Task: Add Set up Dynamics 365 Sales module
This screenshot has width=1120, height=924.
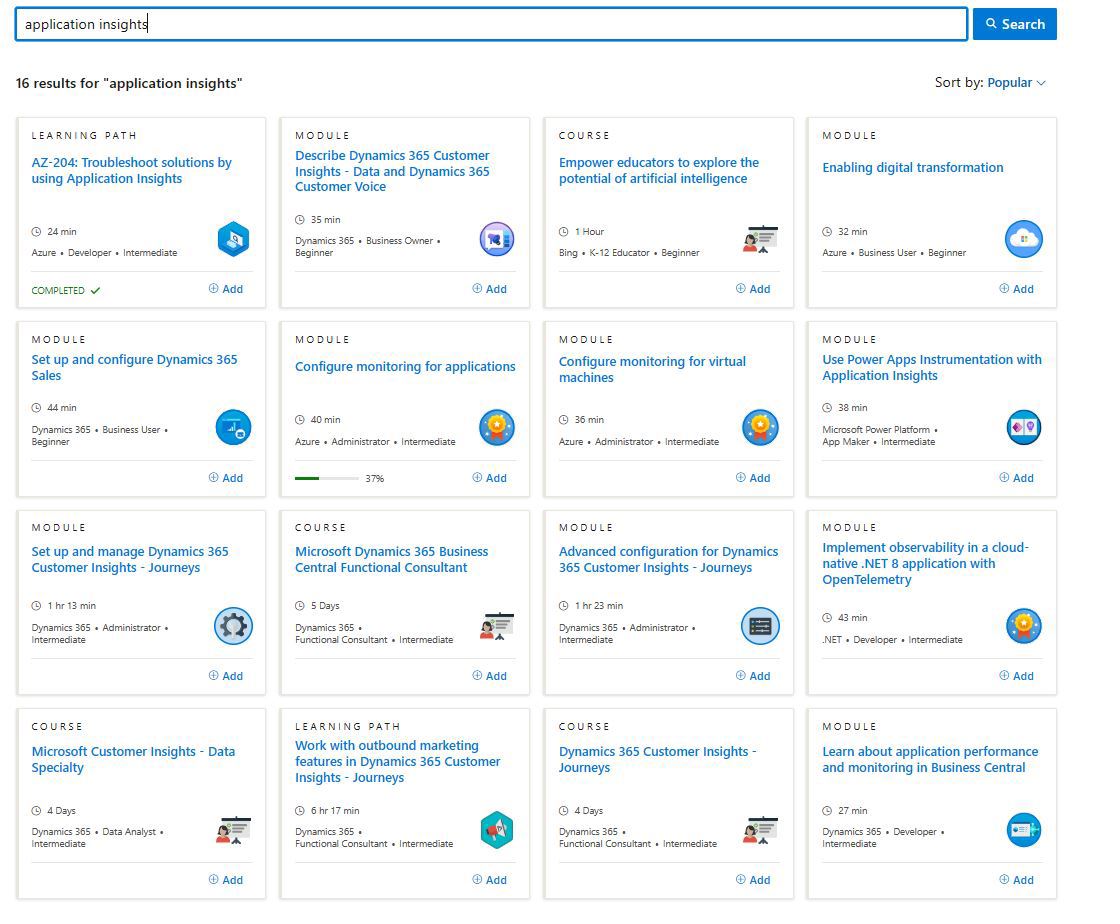Action: (x=226, y=478)
